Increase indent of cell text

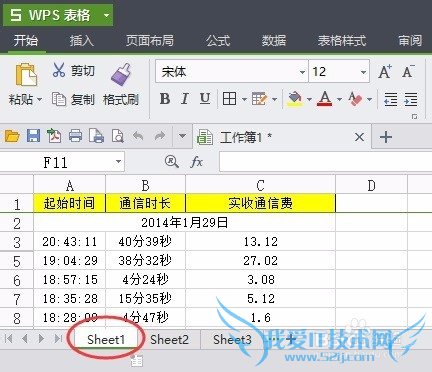tap(411, 99)
